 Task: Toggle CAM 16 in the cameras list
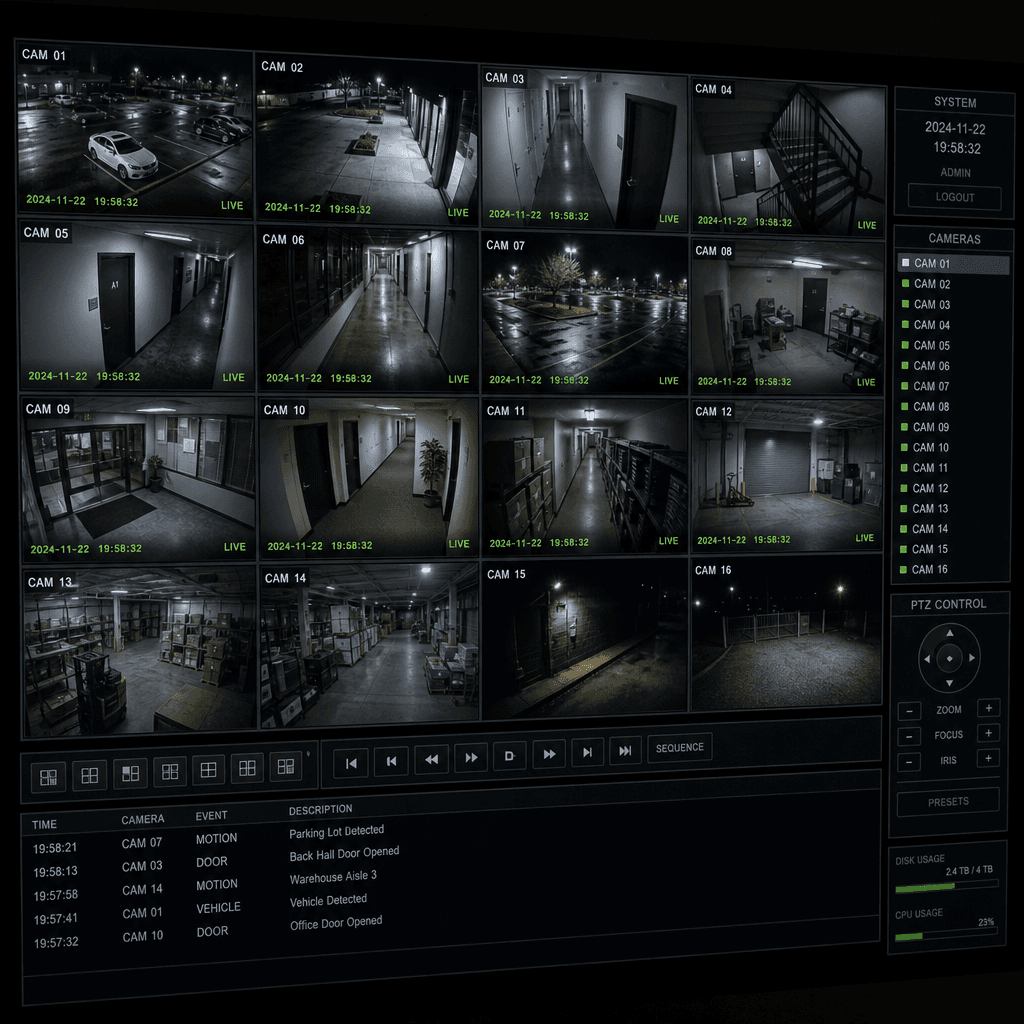952,569
